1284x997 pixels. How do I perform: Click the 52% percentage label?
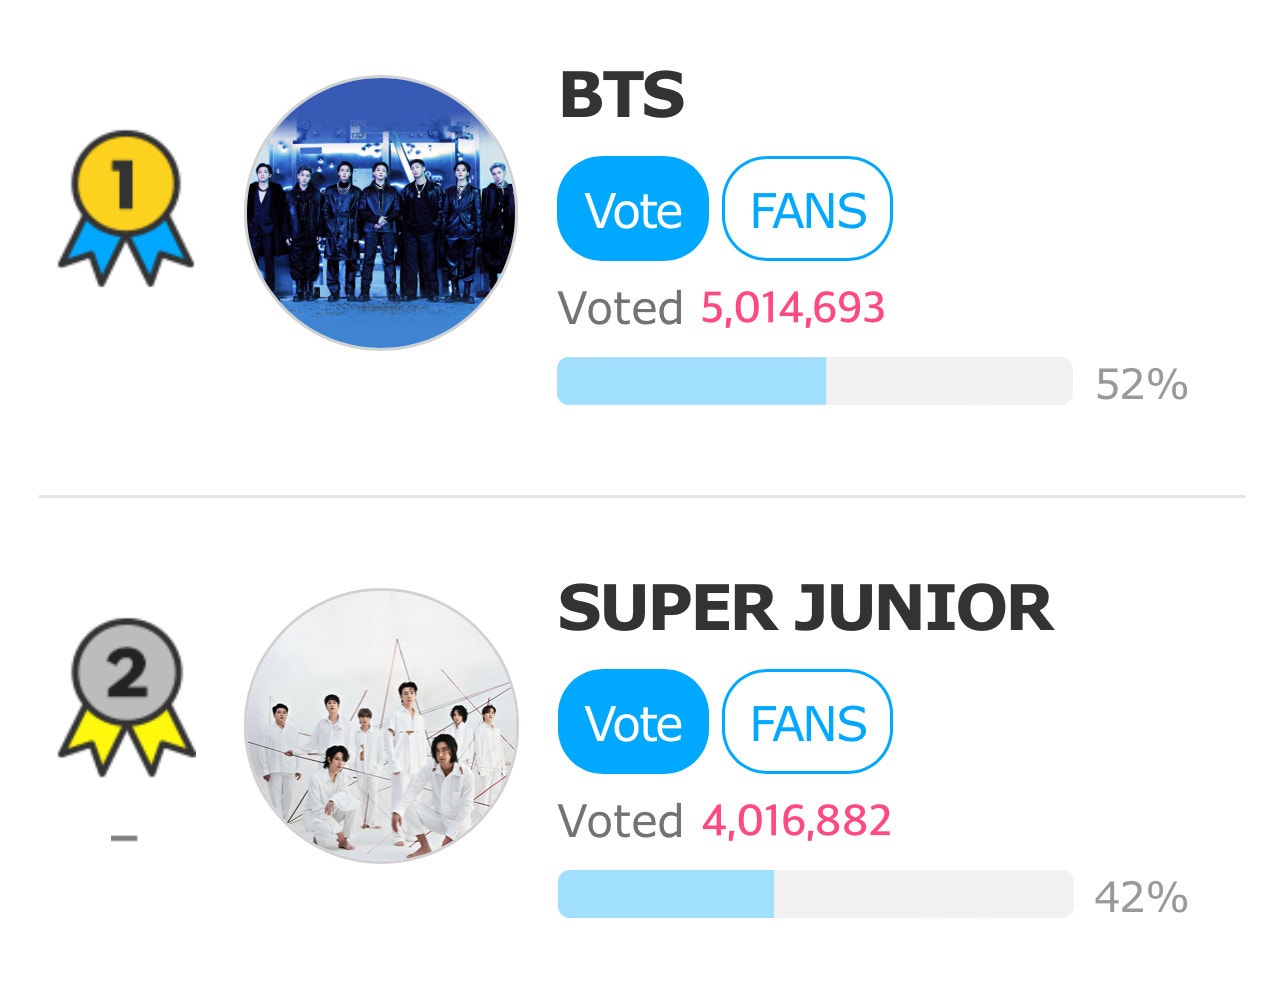pyautogui.click(x=1142, y=381)
